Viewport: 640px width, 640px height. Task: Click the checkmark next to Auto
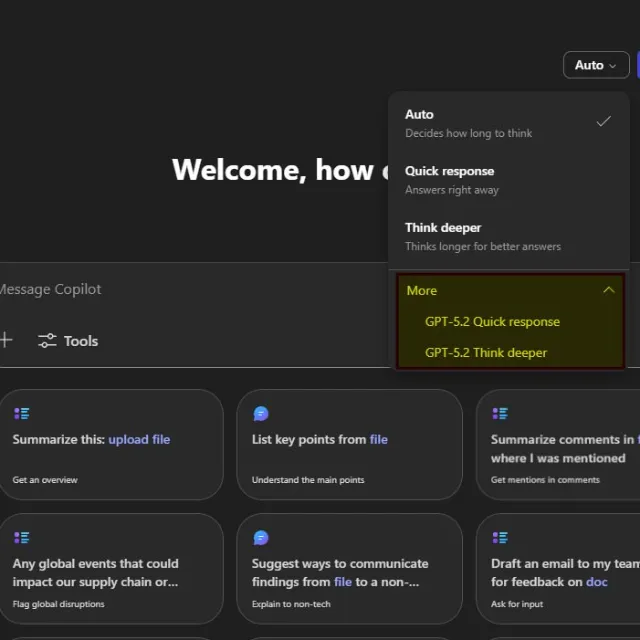pyautogui.click(x=604, y=121)
